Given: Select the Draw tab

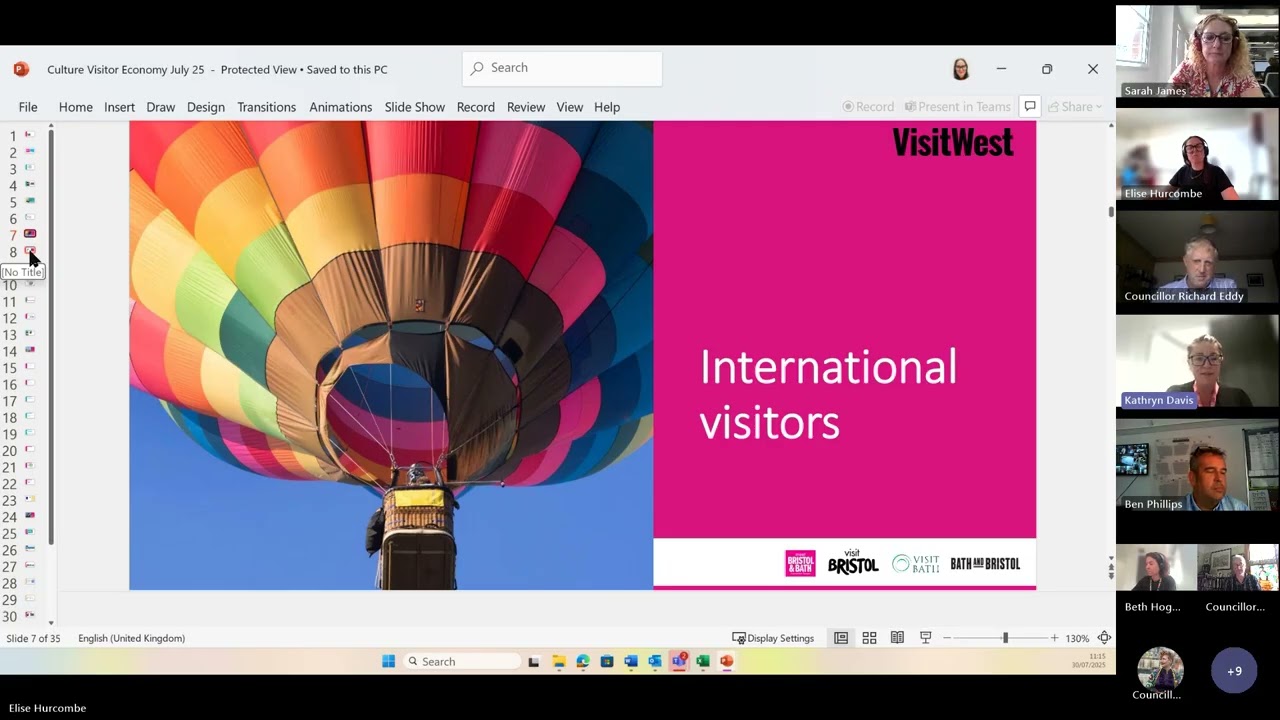Looking at the screenshot, I should point(160,107).
